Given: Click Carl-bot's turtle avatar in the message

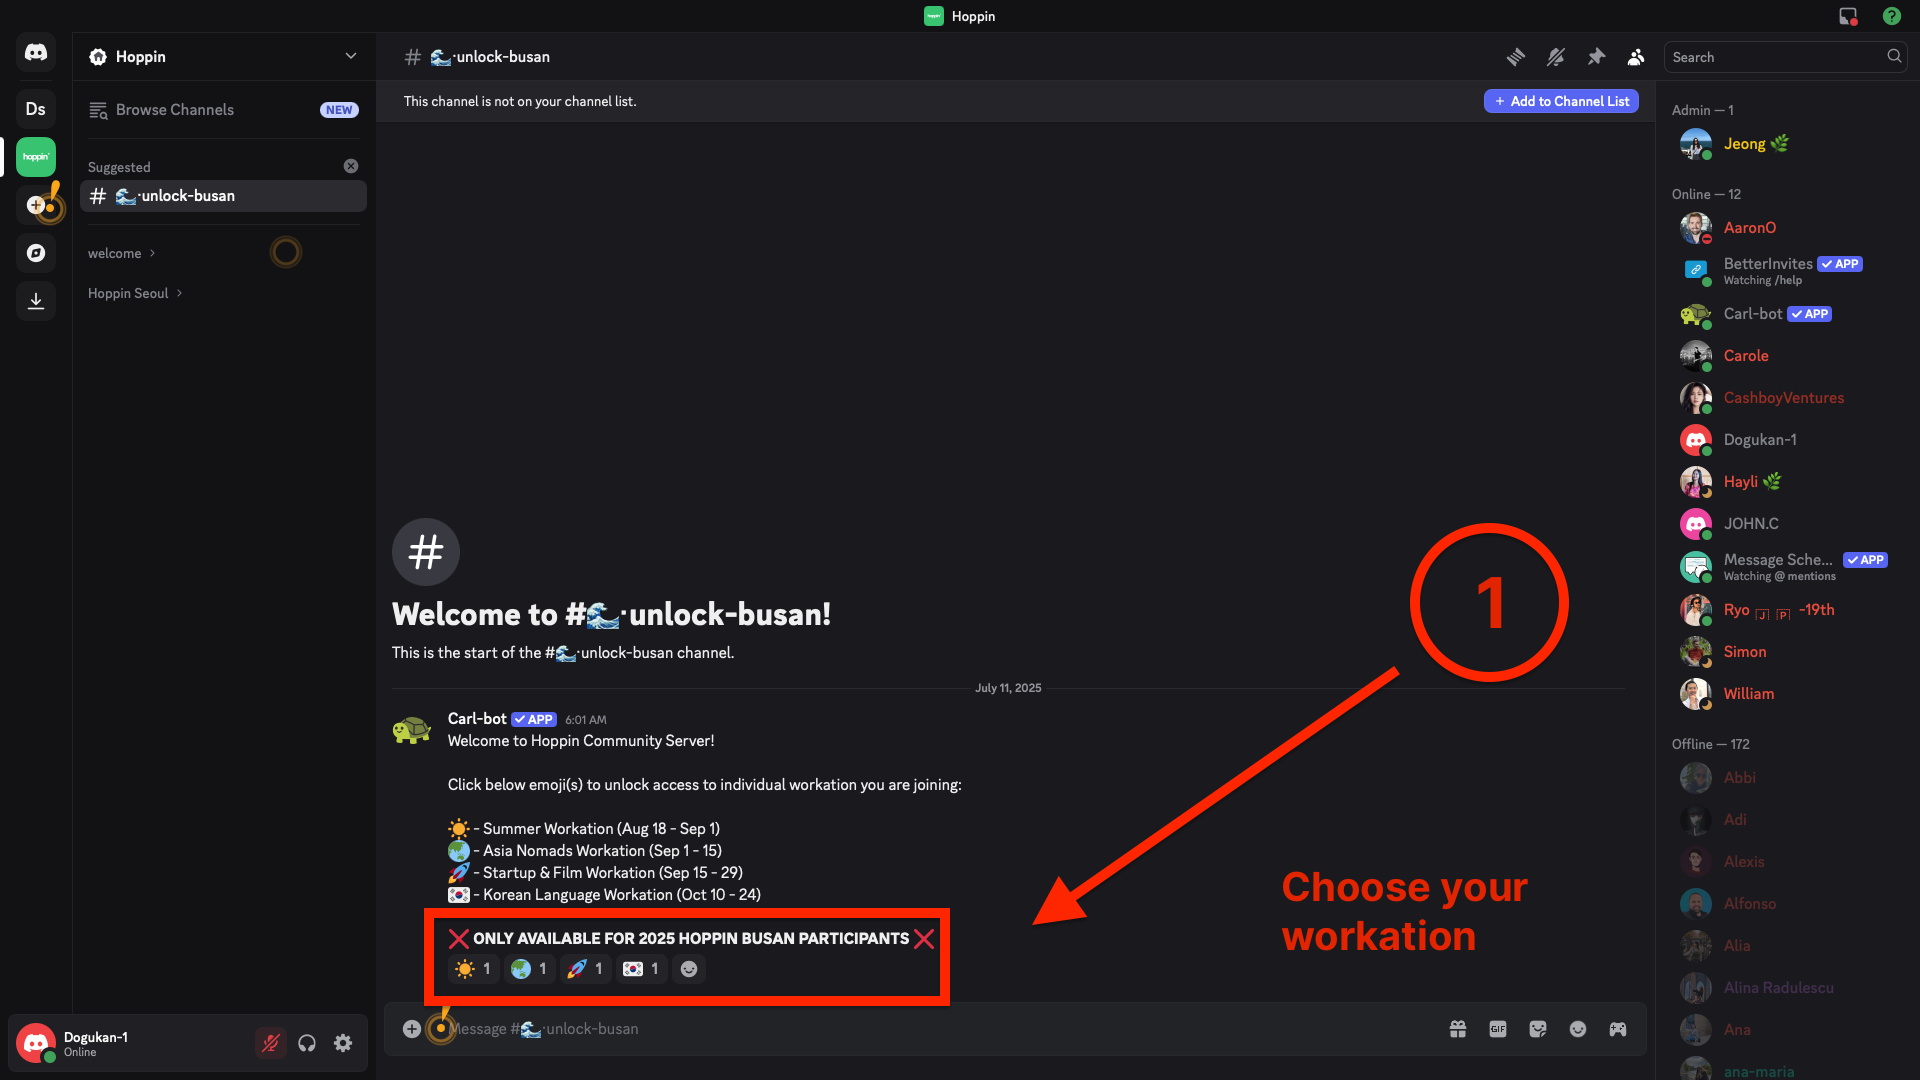Looking at the screenshot, I should coord(412,731).
